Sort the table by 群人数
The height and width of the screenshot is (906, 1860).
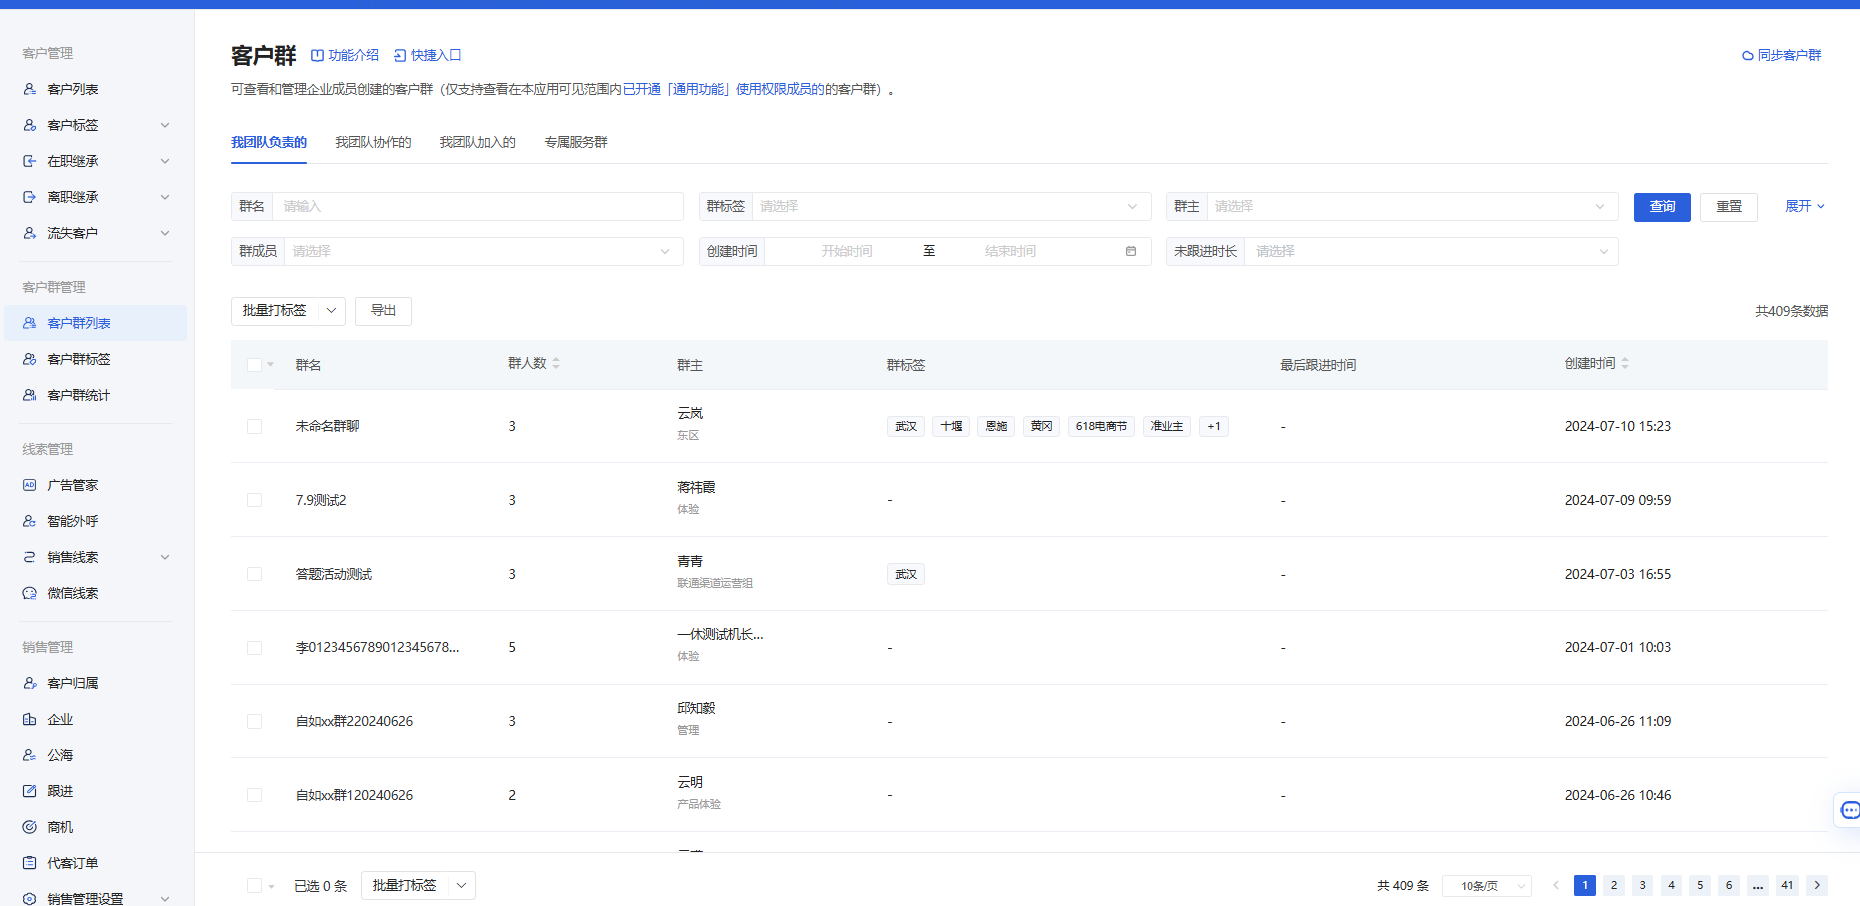click(556, 363)
